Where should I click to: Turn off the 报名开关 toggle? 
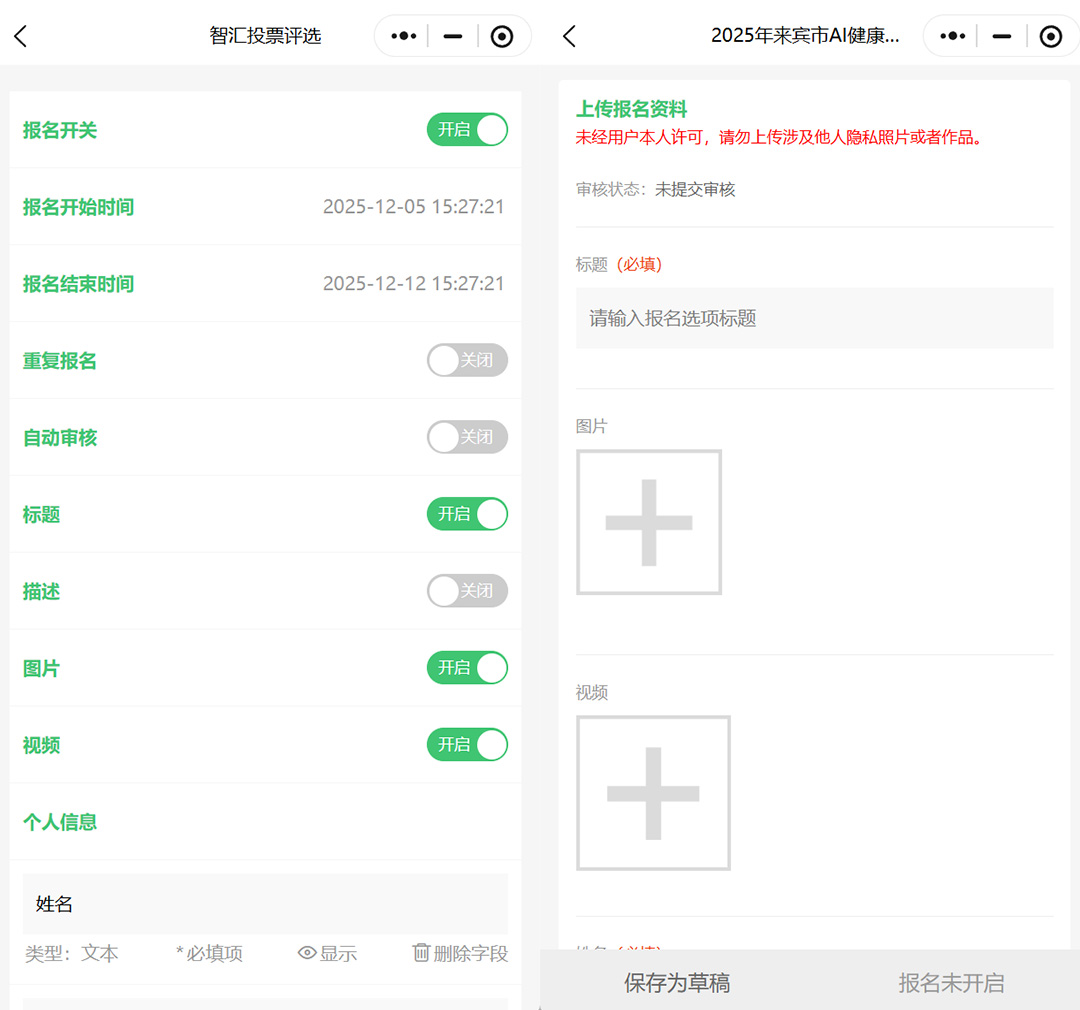[x=467, y=130]
